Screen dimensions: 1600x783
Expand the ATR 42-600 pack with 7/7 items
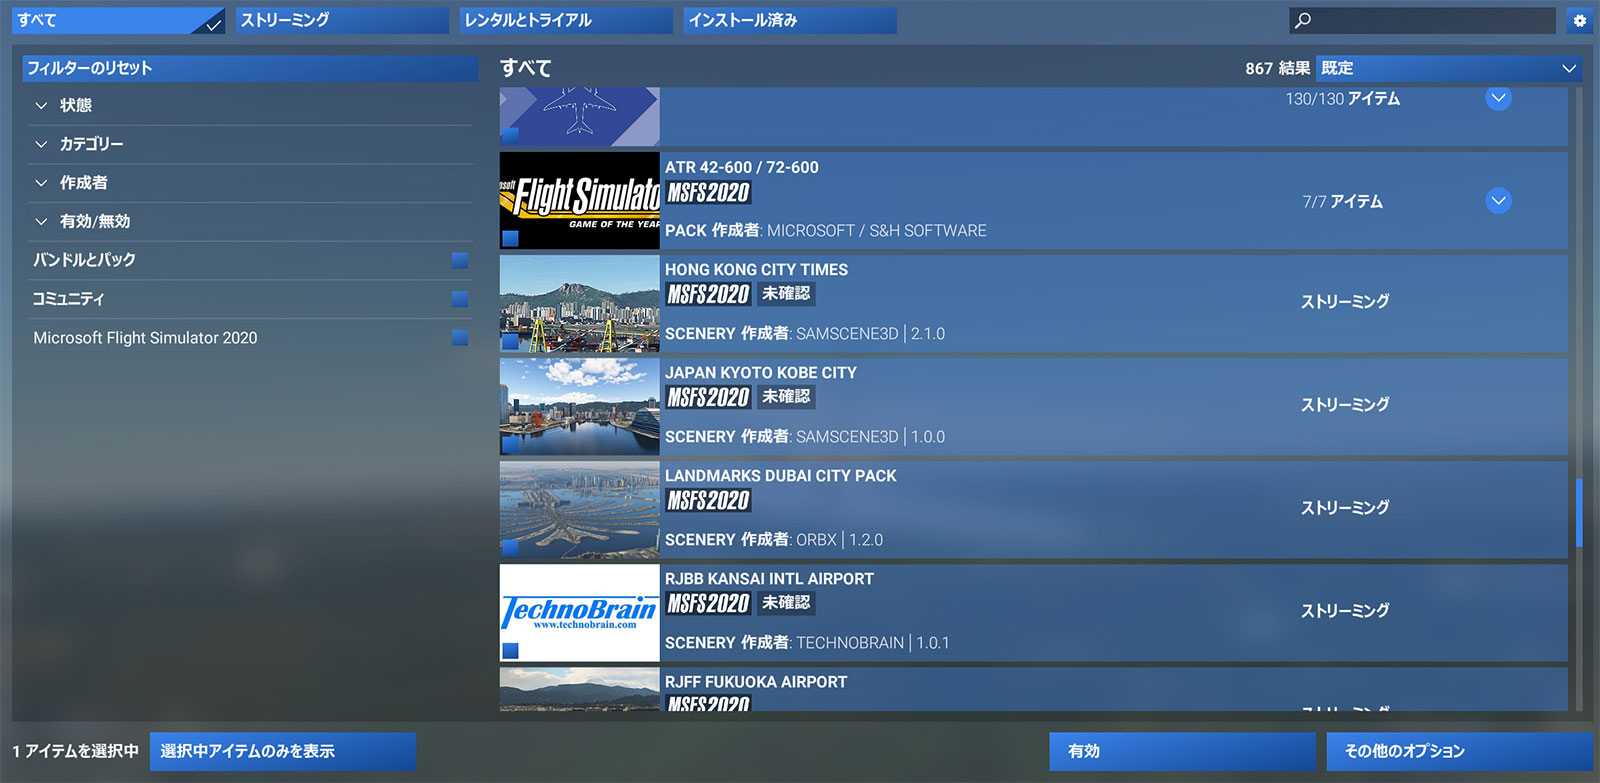[x=1498, y=201]
